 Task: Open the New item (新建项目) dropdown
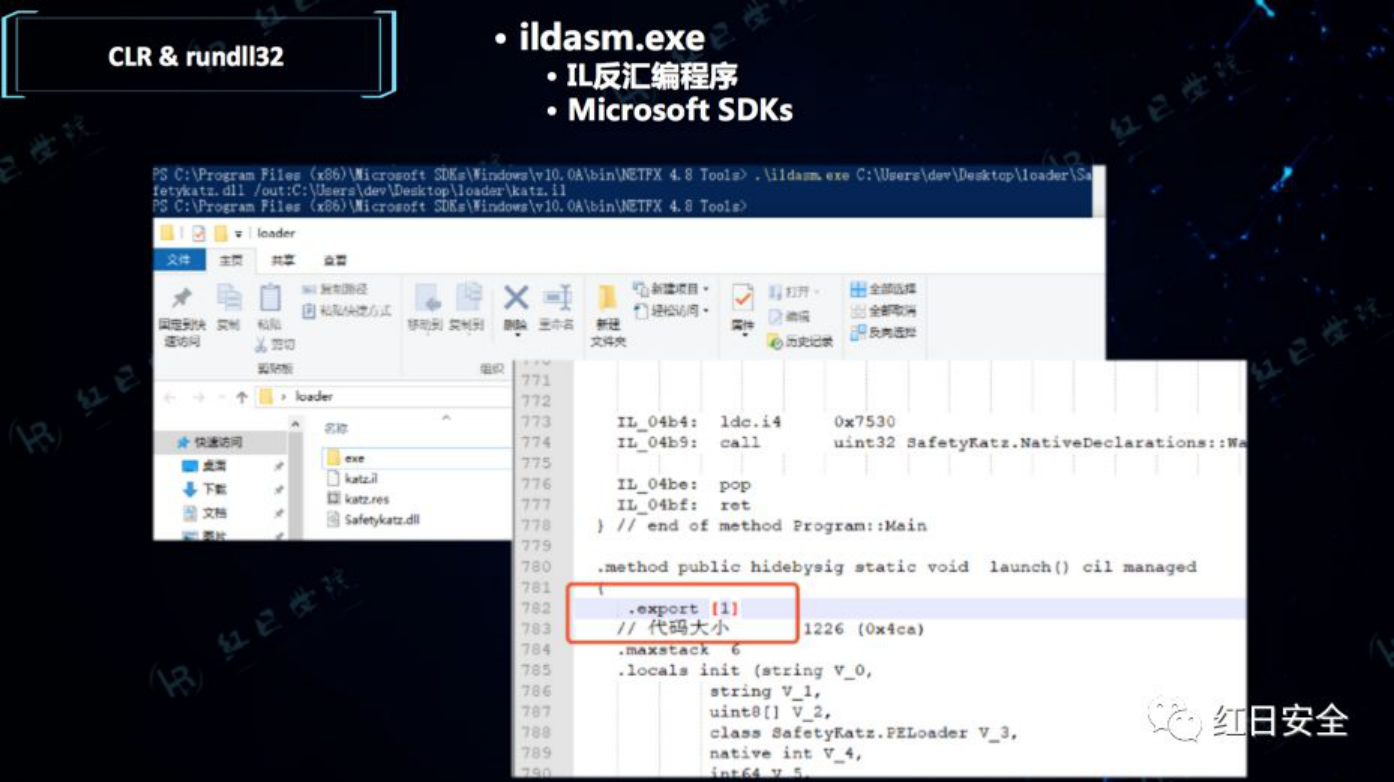coord(671,289)
